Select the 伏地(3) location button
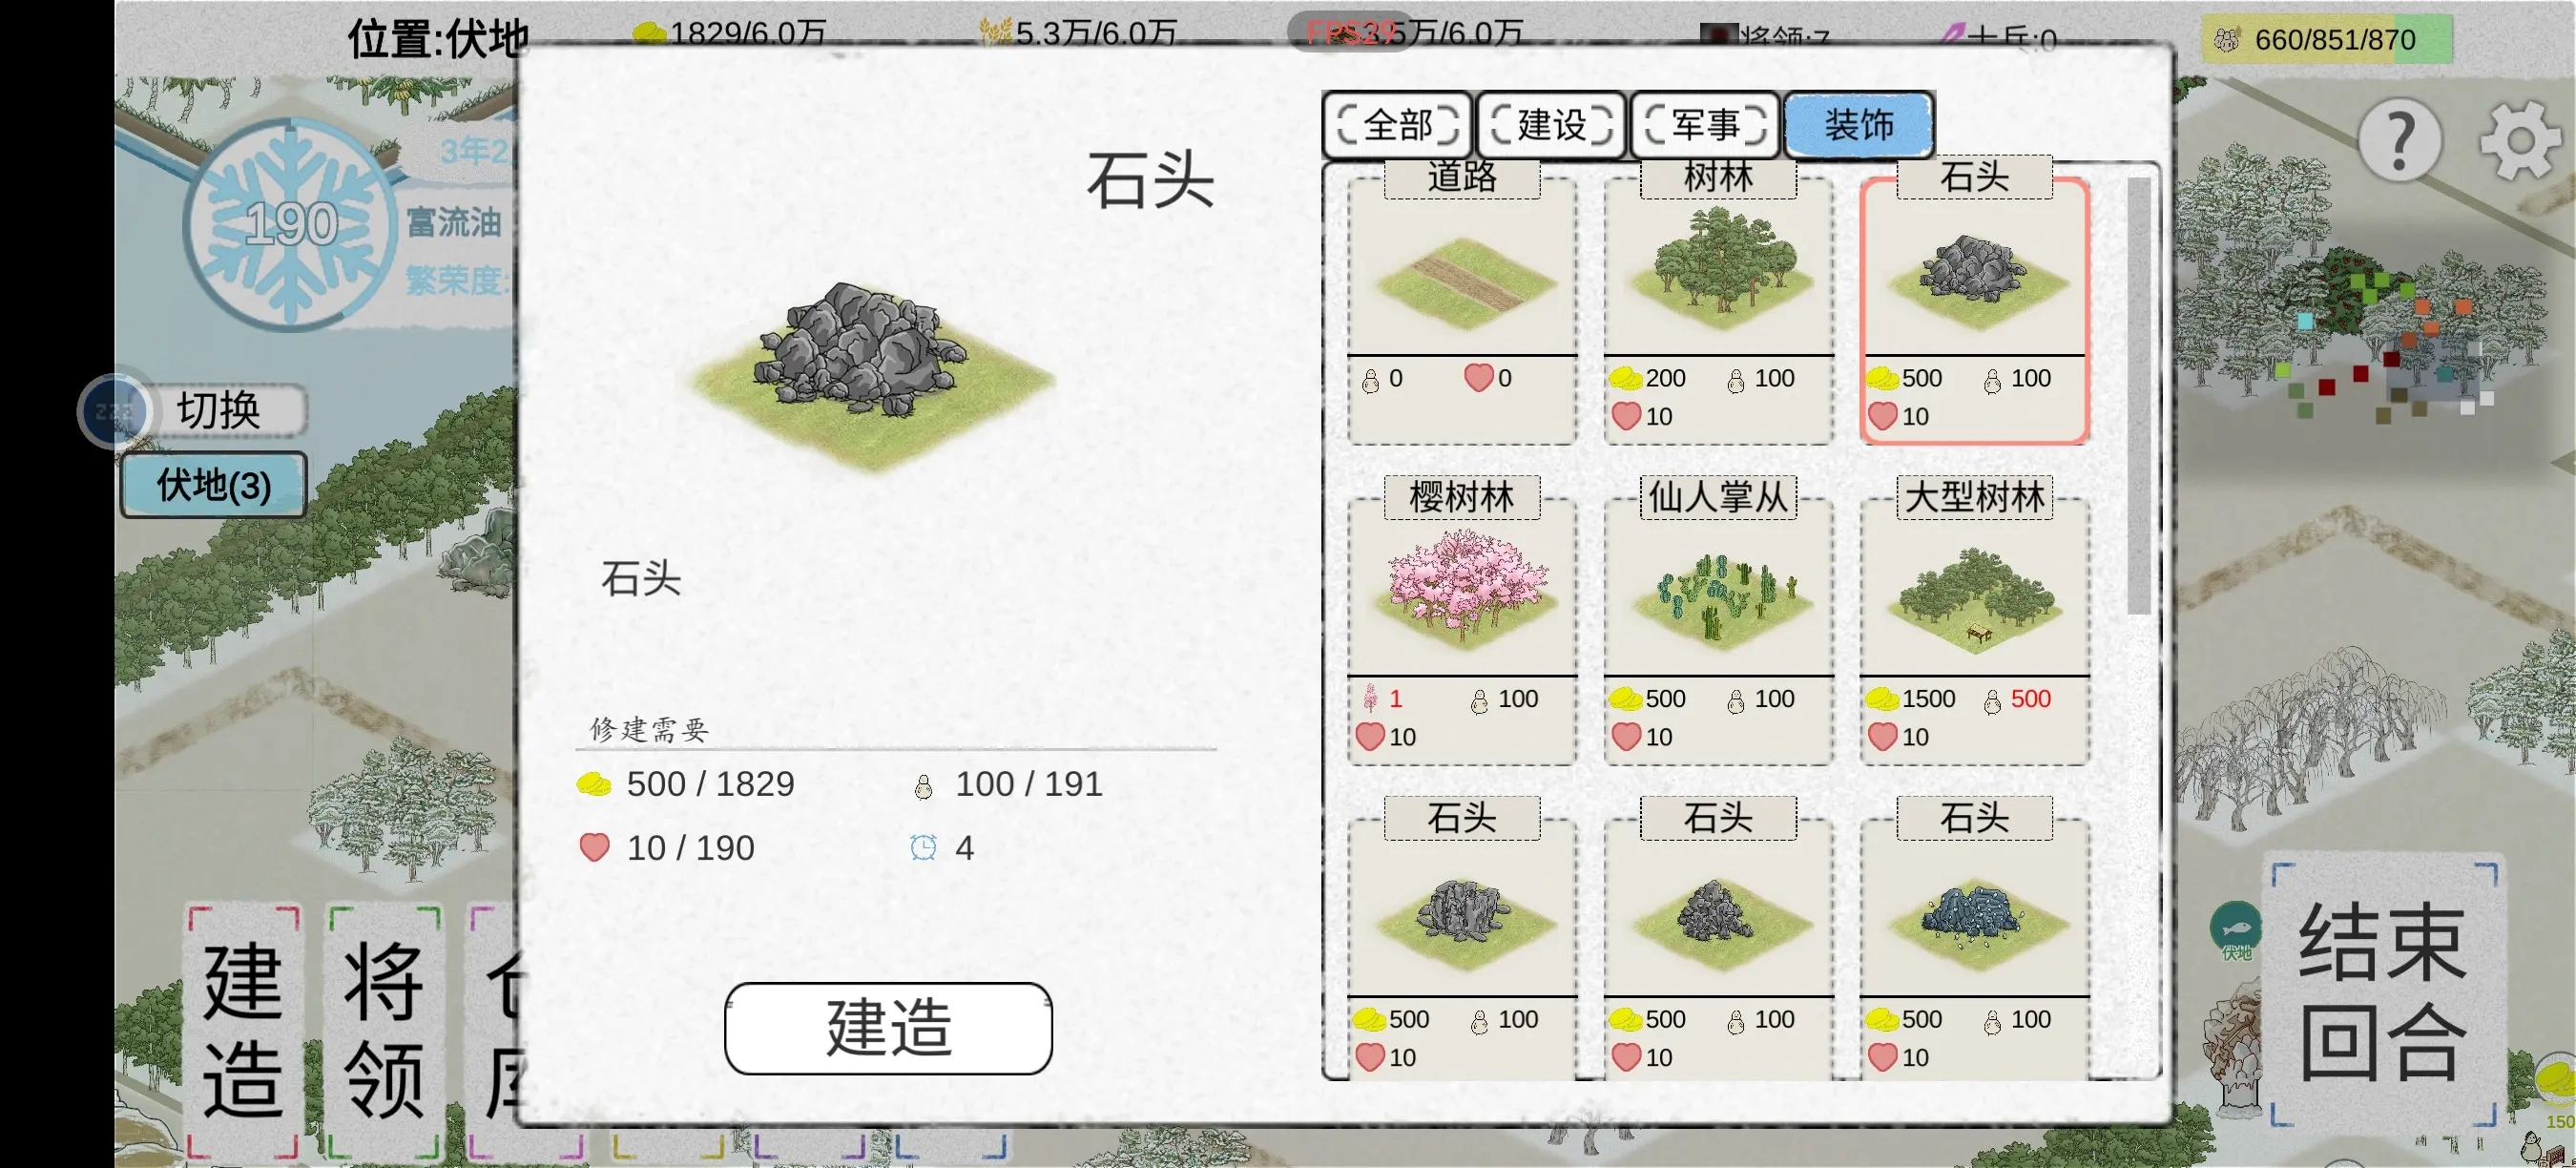The width and height of the screenshot is (2576, 1168). [213, 485]
